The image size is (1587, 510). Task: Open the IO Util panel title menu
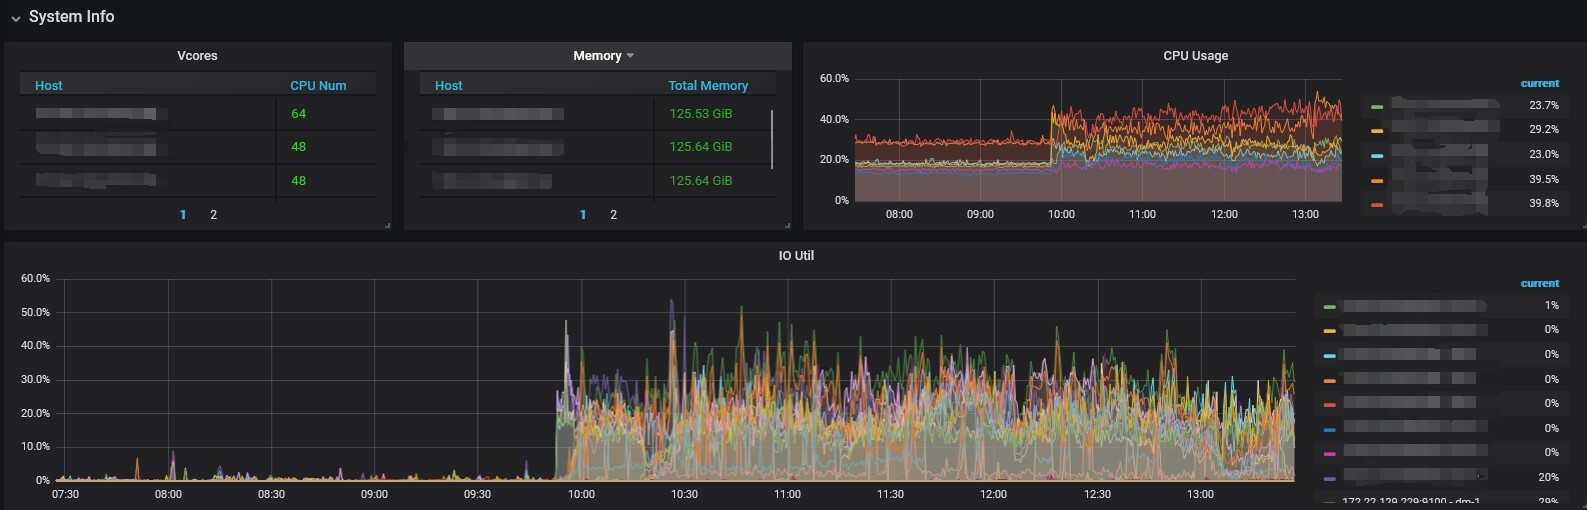pyautogui.click(x=795, y=256)
